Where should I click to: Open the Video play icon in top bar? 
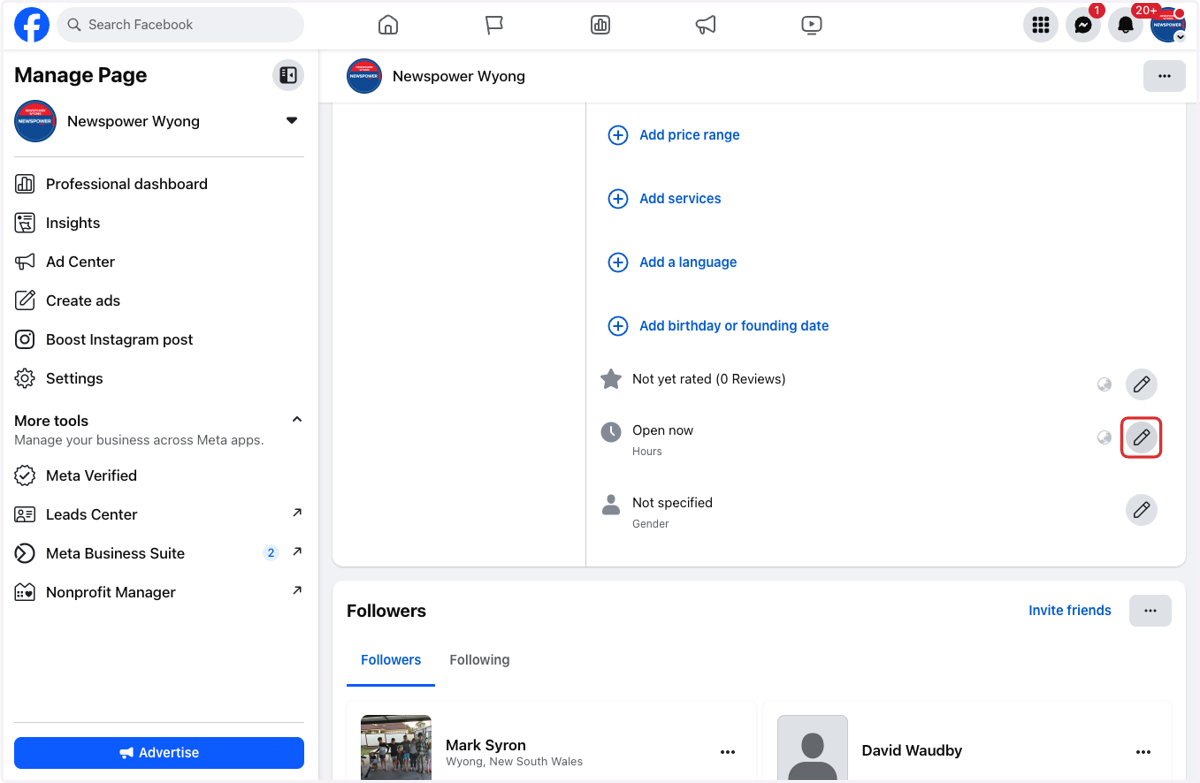pyautogui.click(x=812, y=25)
